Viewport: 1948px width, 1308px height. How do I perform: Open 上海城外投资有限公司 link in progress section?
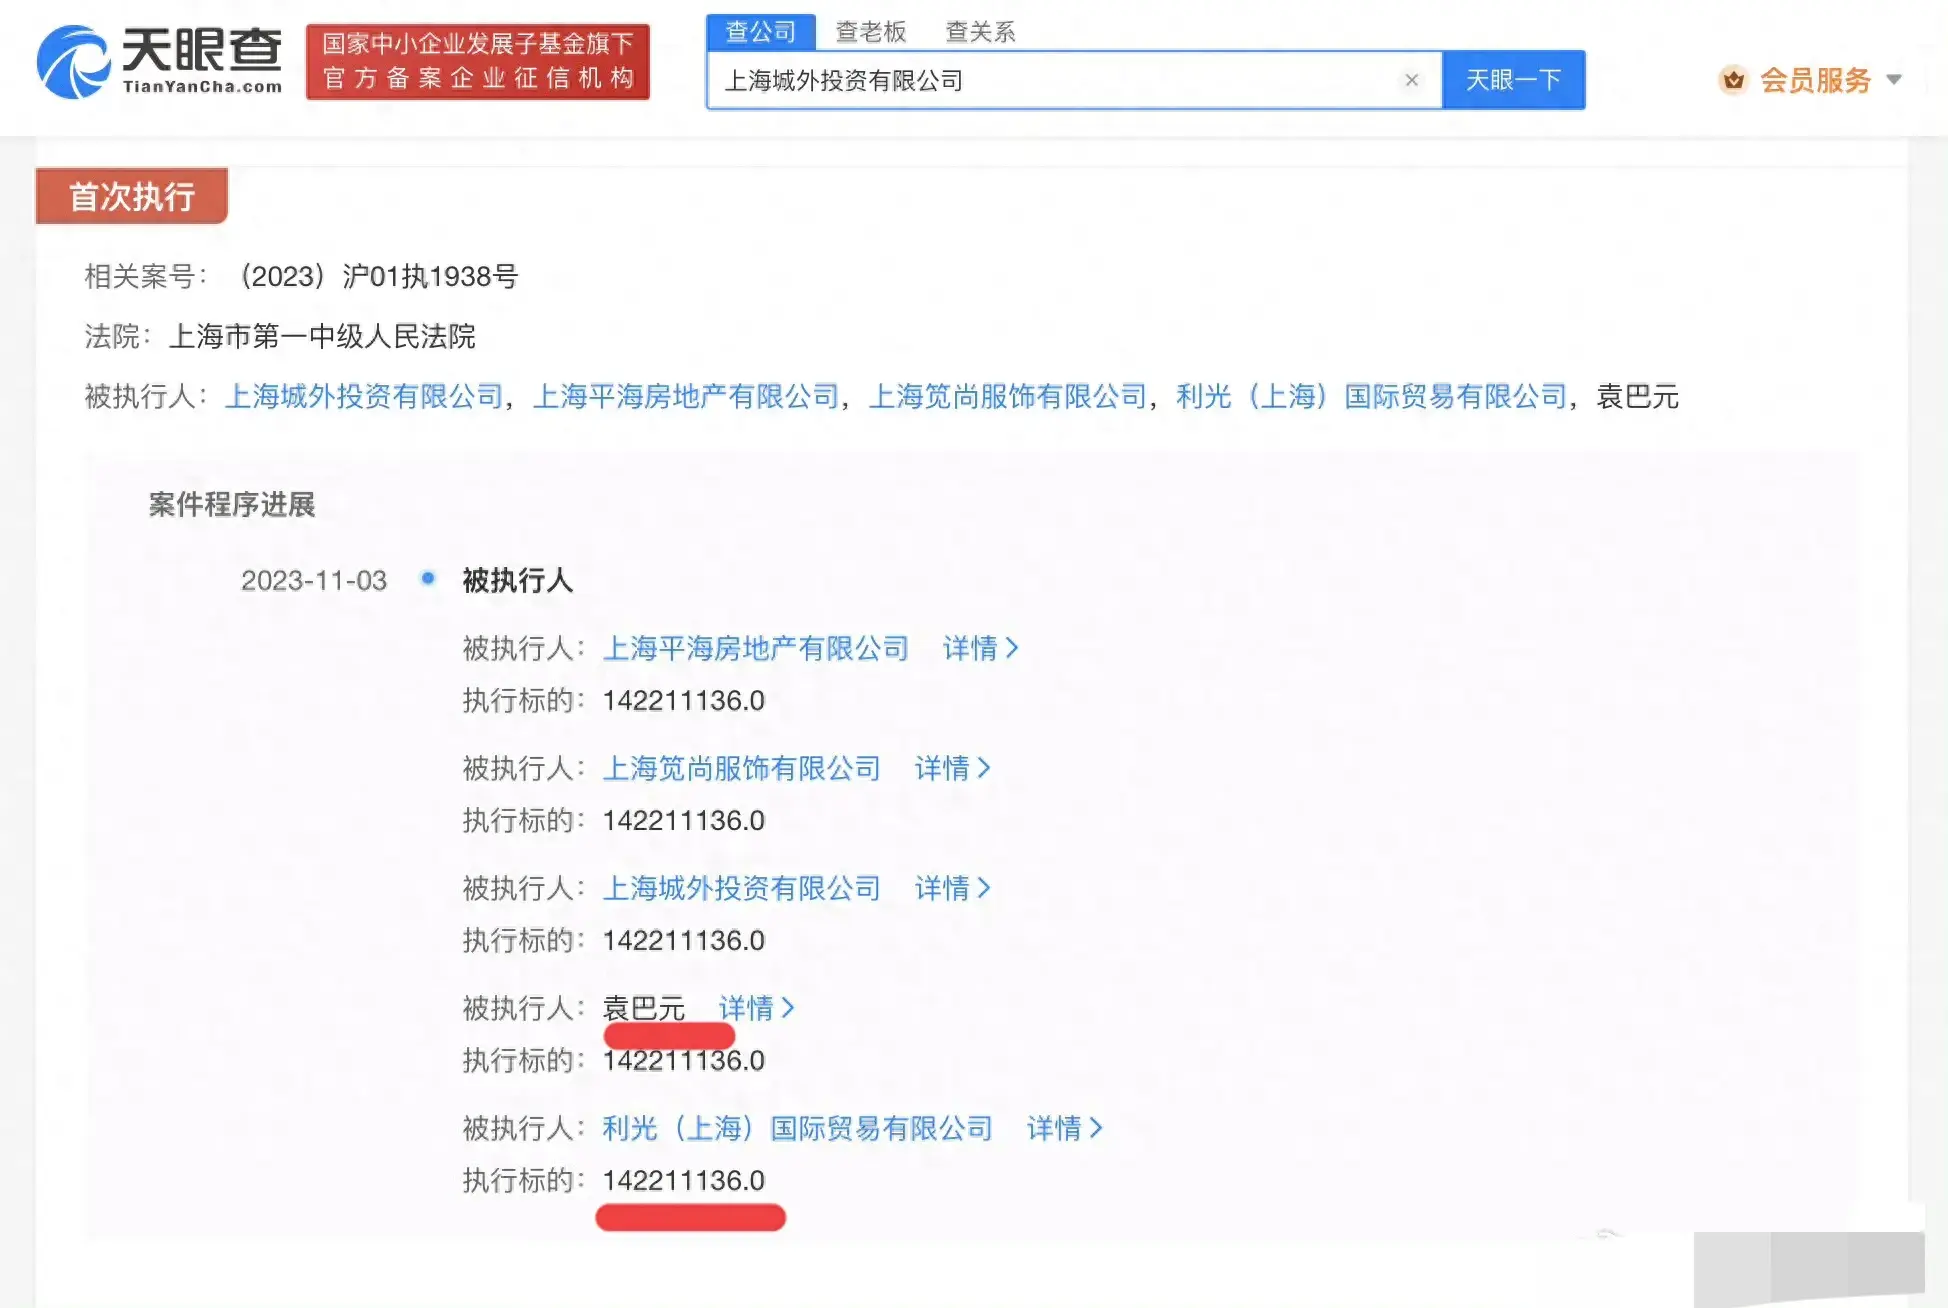742,888
